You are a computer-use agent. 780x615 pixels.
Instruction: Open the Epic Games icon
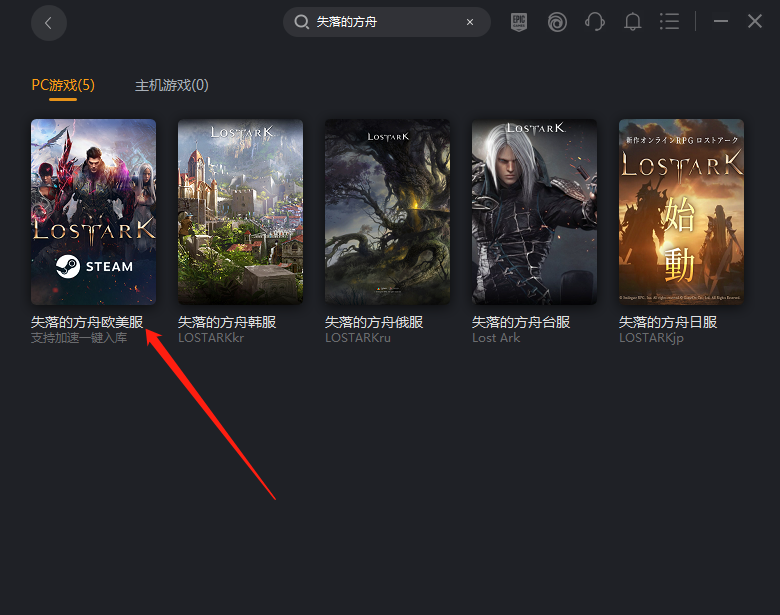tap(518, 22)
